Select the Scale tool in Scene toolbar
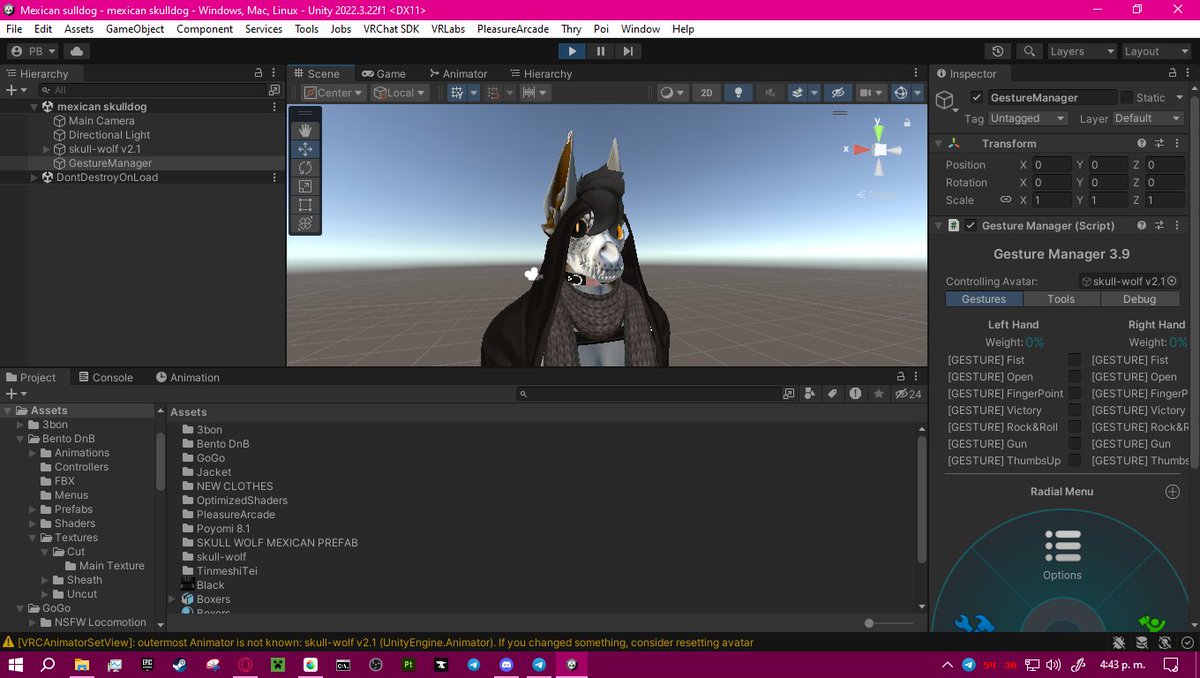This screenshot has height=678, width=1200. [305, 186]
